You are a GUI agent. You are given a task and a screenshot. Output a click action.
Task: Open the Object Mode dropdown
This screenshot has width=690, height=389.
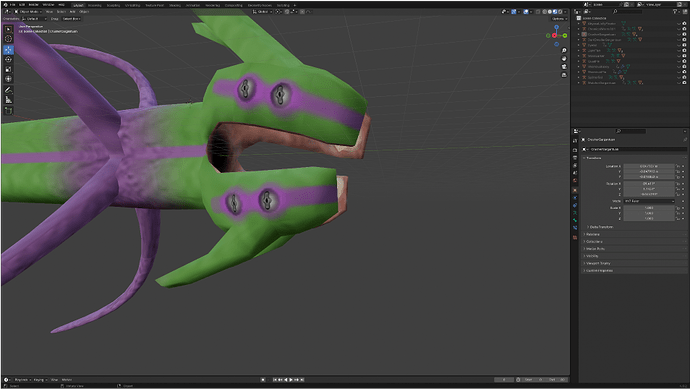[28, 12]
